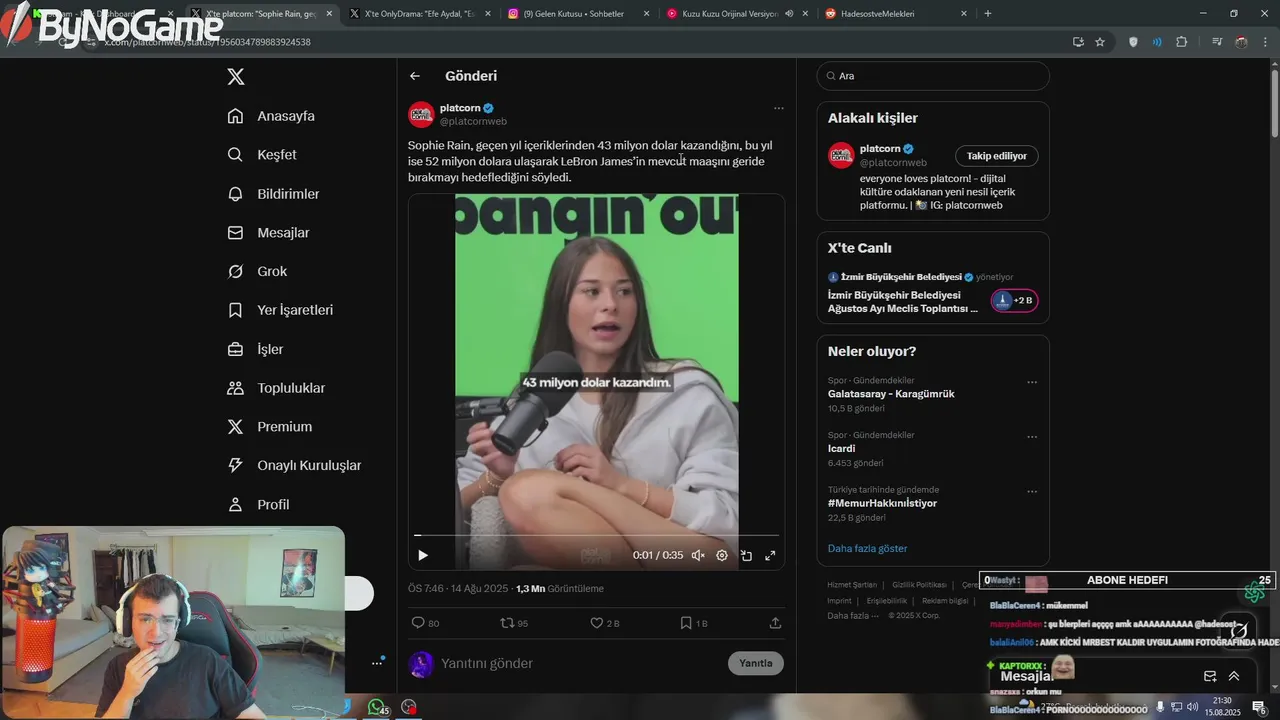This screenshot has width=1280, height=720.
Task: Close the Gelen Kutusu tab
Action: [646, 14]
